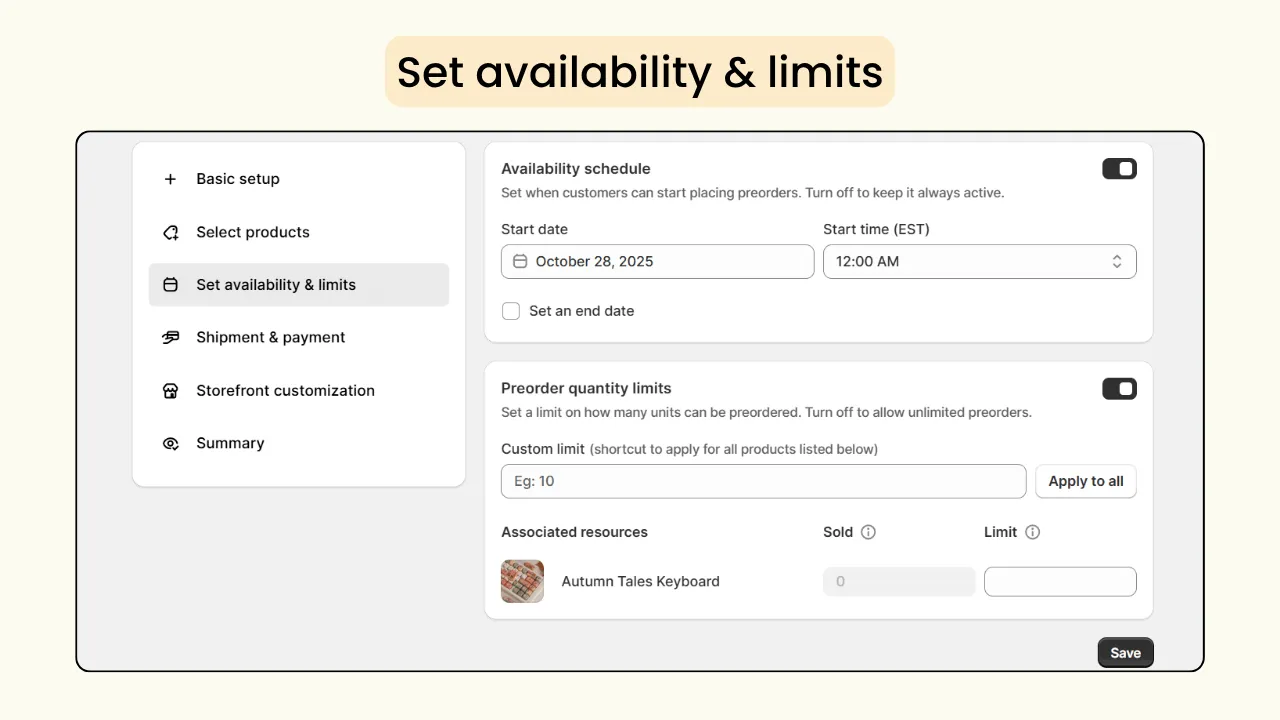The image size is (1280, 720).
Task: Click the chevron on the 12:00 AM selector
Action: pos(1117,261)
